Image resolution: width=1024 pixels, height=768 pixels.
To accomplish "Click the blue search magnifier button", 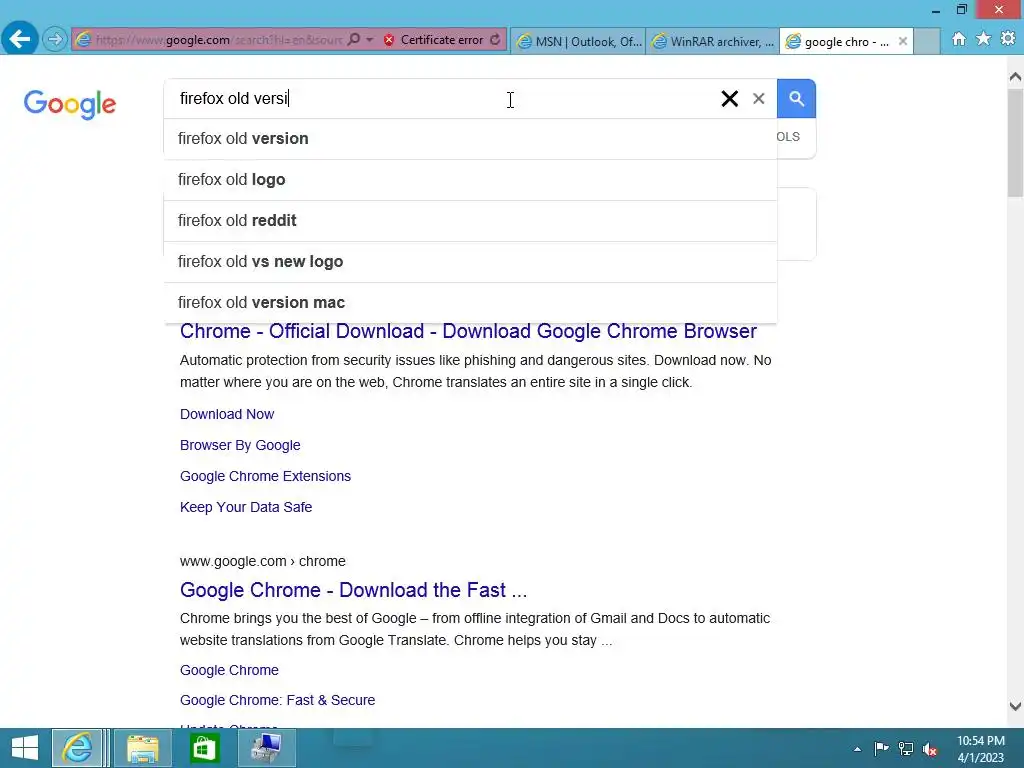I will [796, 99].
